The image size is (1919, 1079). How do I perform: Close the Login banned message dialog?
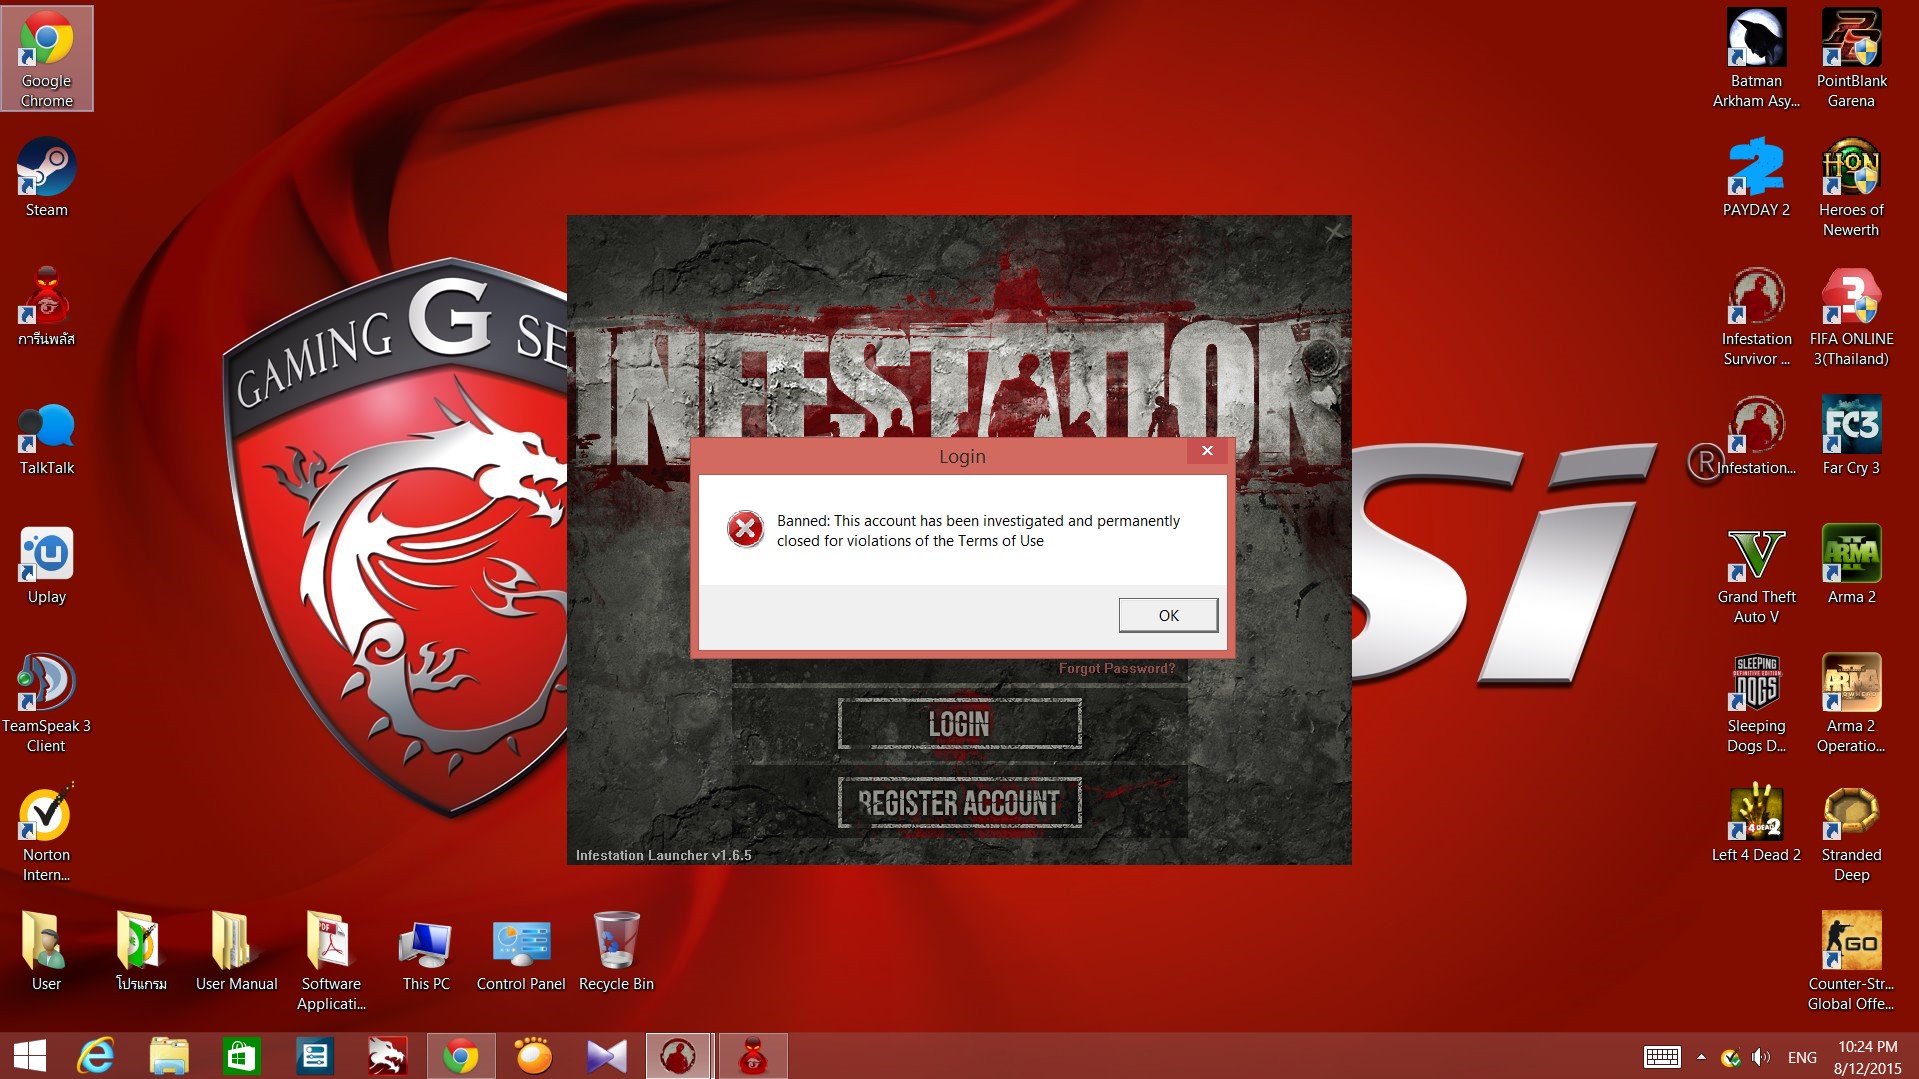(x=1207, y=451)
